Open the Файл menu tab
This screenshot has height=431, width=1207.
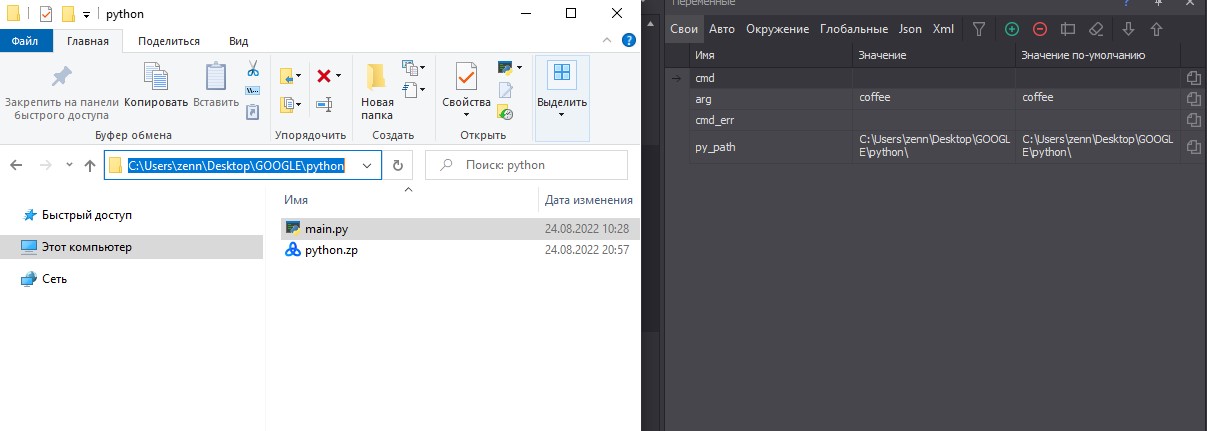[x=25, y=41]
